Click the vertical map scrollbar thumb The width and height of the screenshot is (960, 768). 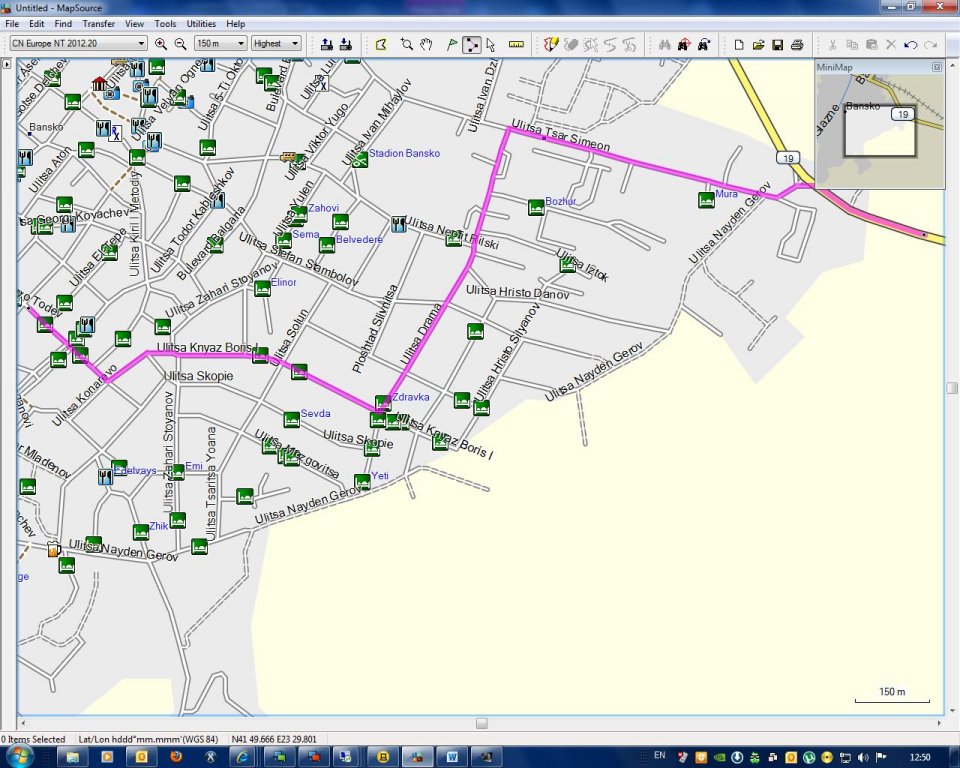click(952, 388)
